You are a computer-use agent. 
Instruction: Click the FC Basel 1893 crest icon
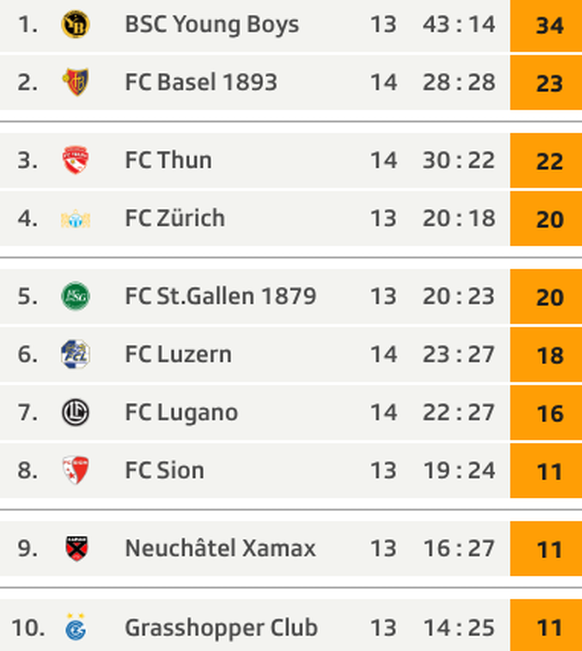(x=75, y=82)
